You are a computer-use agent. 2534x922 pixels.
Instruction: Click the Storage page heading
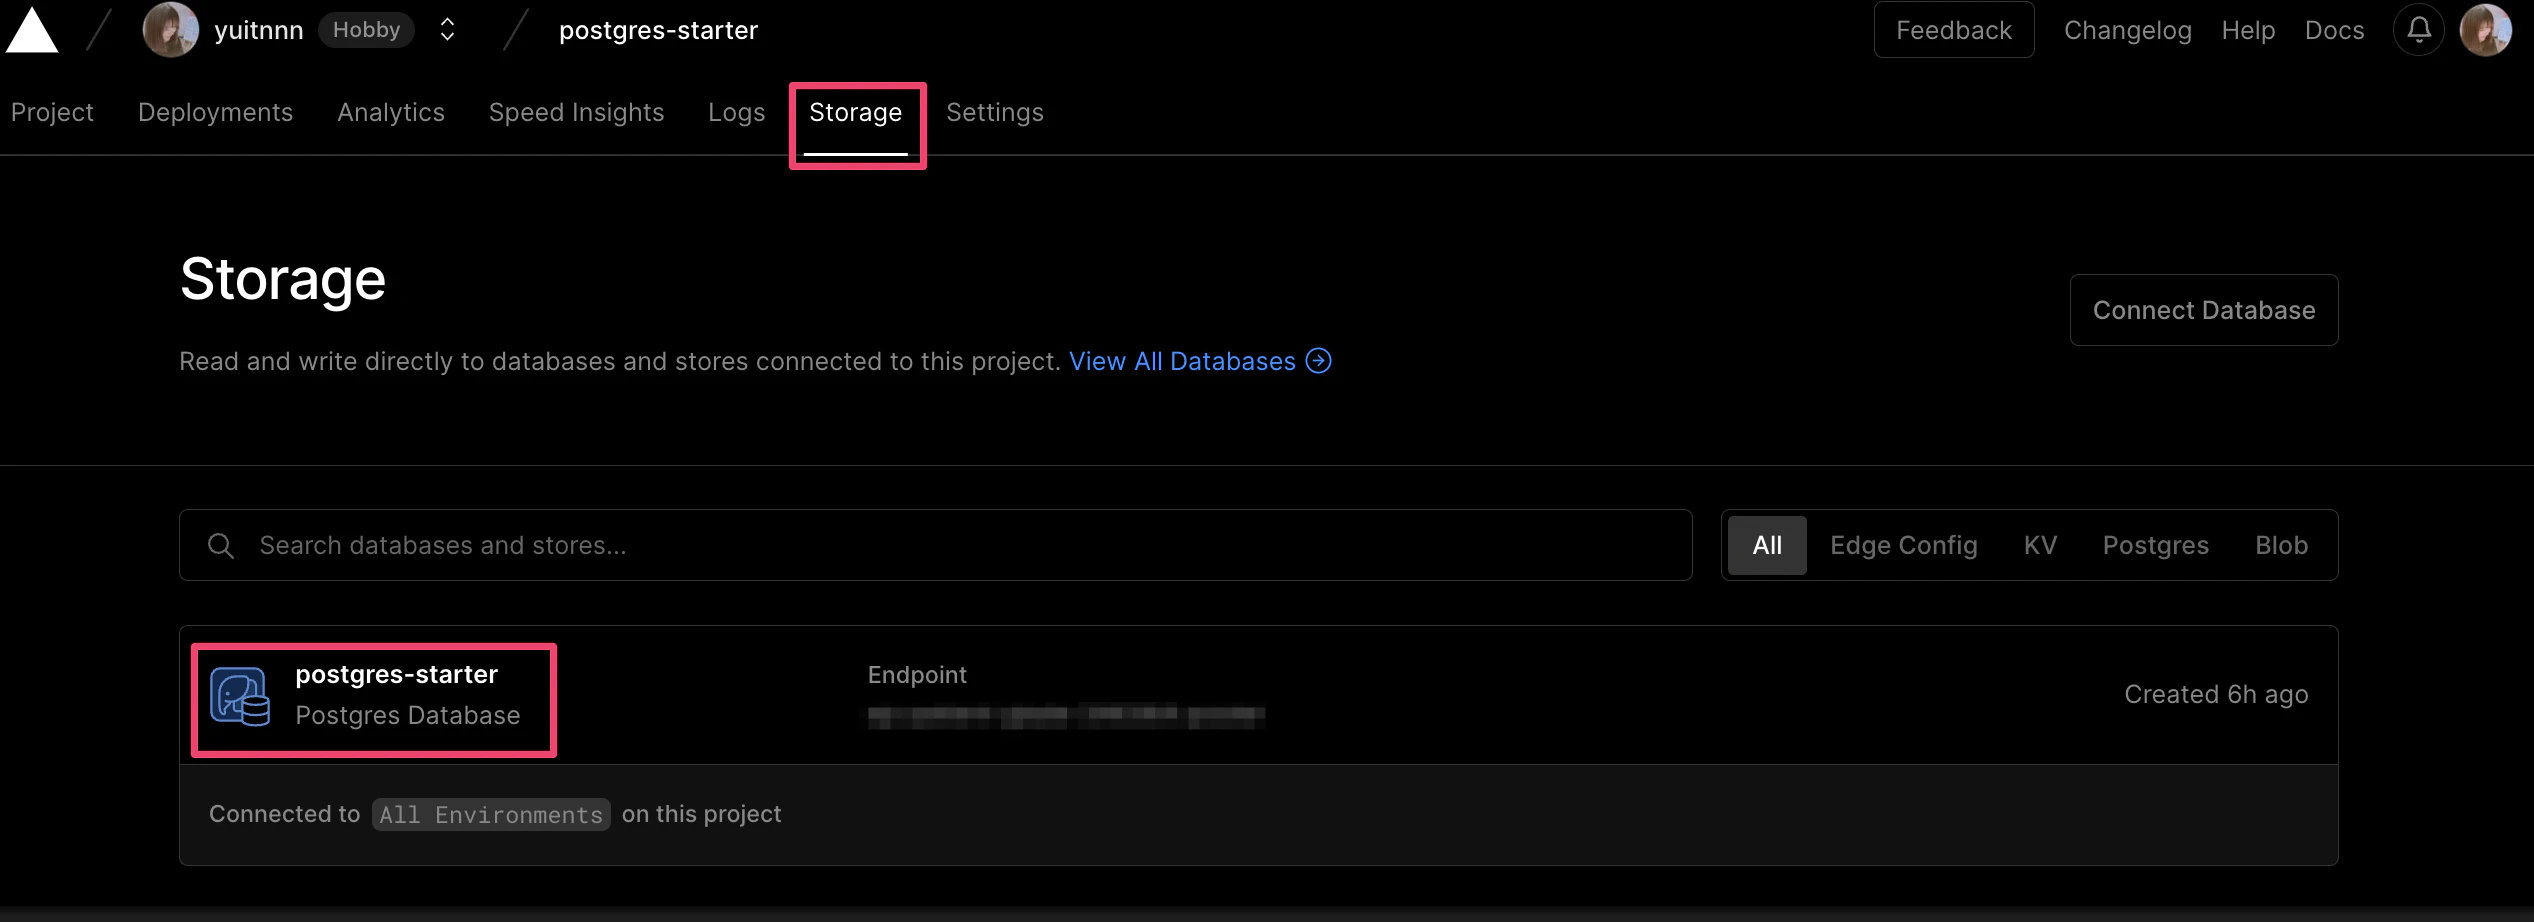tap(283, 279)
